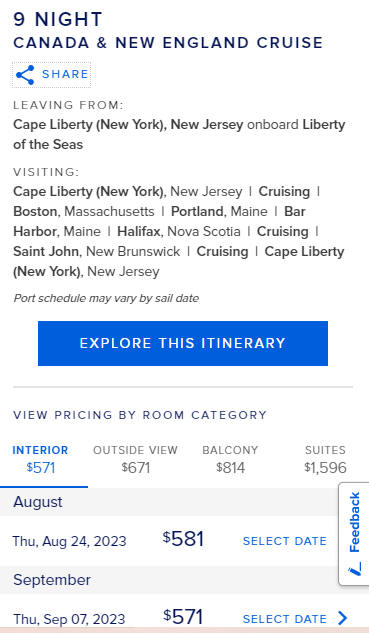Viewport: 369px width, 633px height.
Task: Click the SHARE text link
Action: (65, 74)
